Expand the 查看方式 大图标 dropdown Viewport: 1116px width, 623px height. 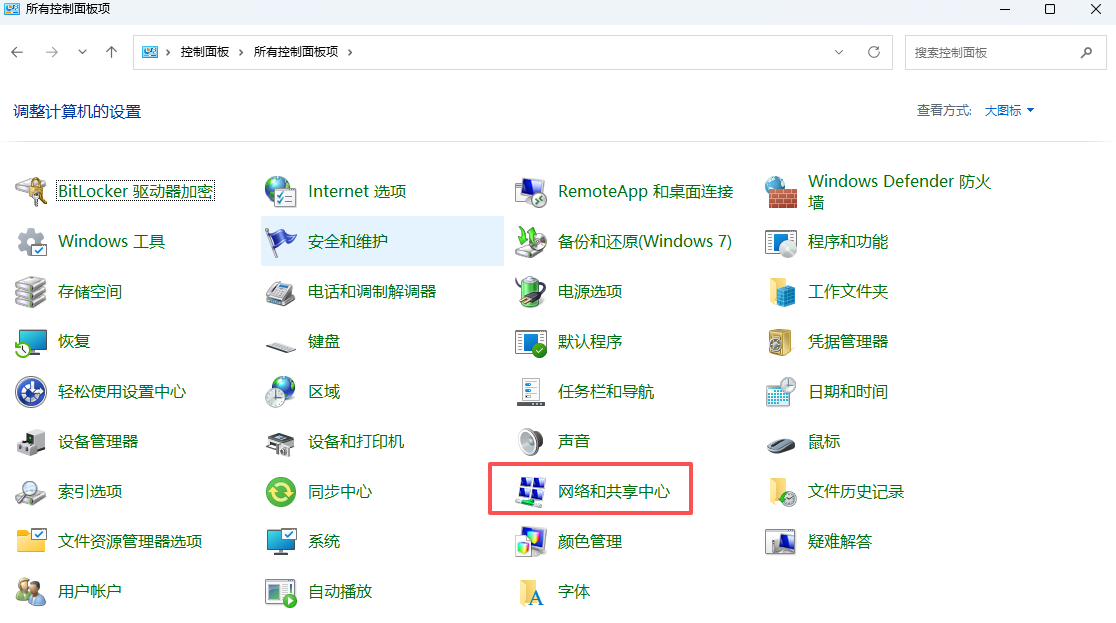(x=1009, y=111)
